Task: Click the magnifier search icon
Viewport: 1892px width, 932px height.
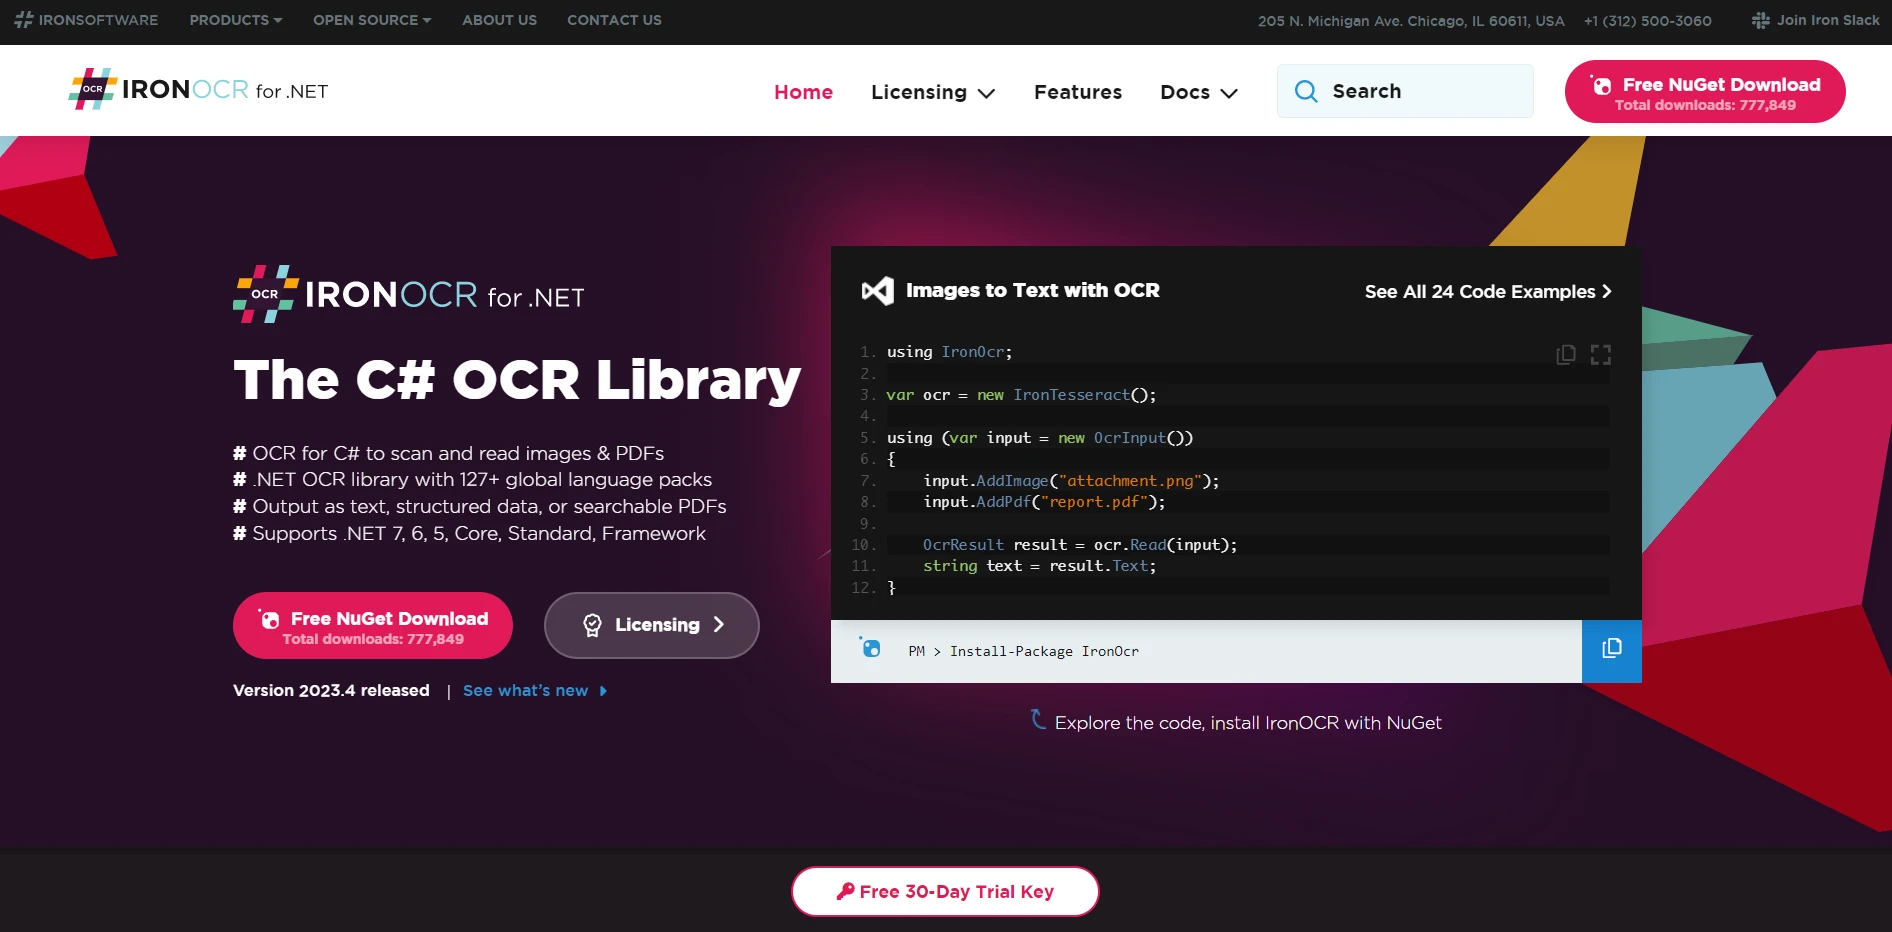Action: (x=1305, y=92)
